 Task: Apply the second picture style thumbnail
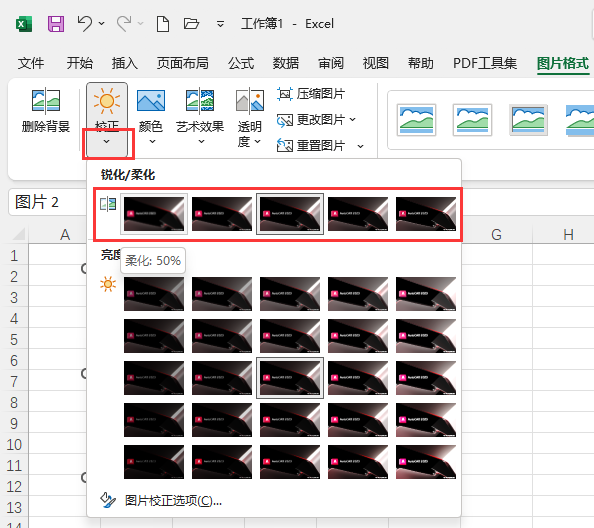tap(472, 120)
